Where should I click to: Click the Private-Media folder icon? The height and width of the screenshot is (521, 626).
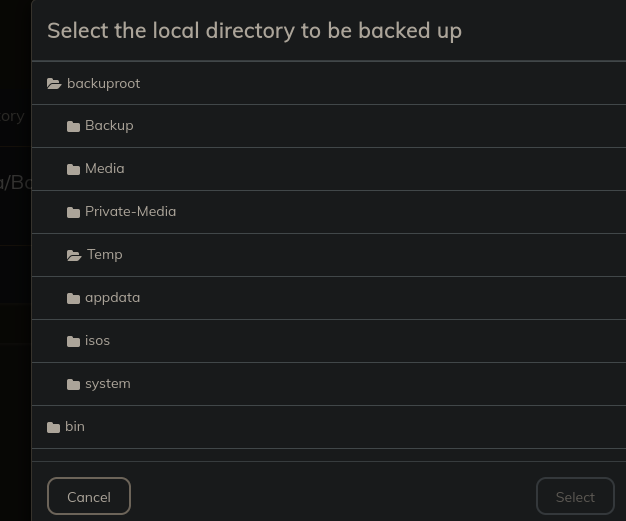[73, 212]
